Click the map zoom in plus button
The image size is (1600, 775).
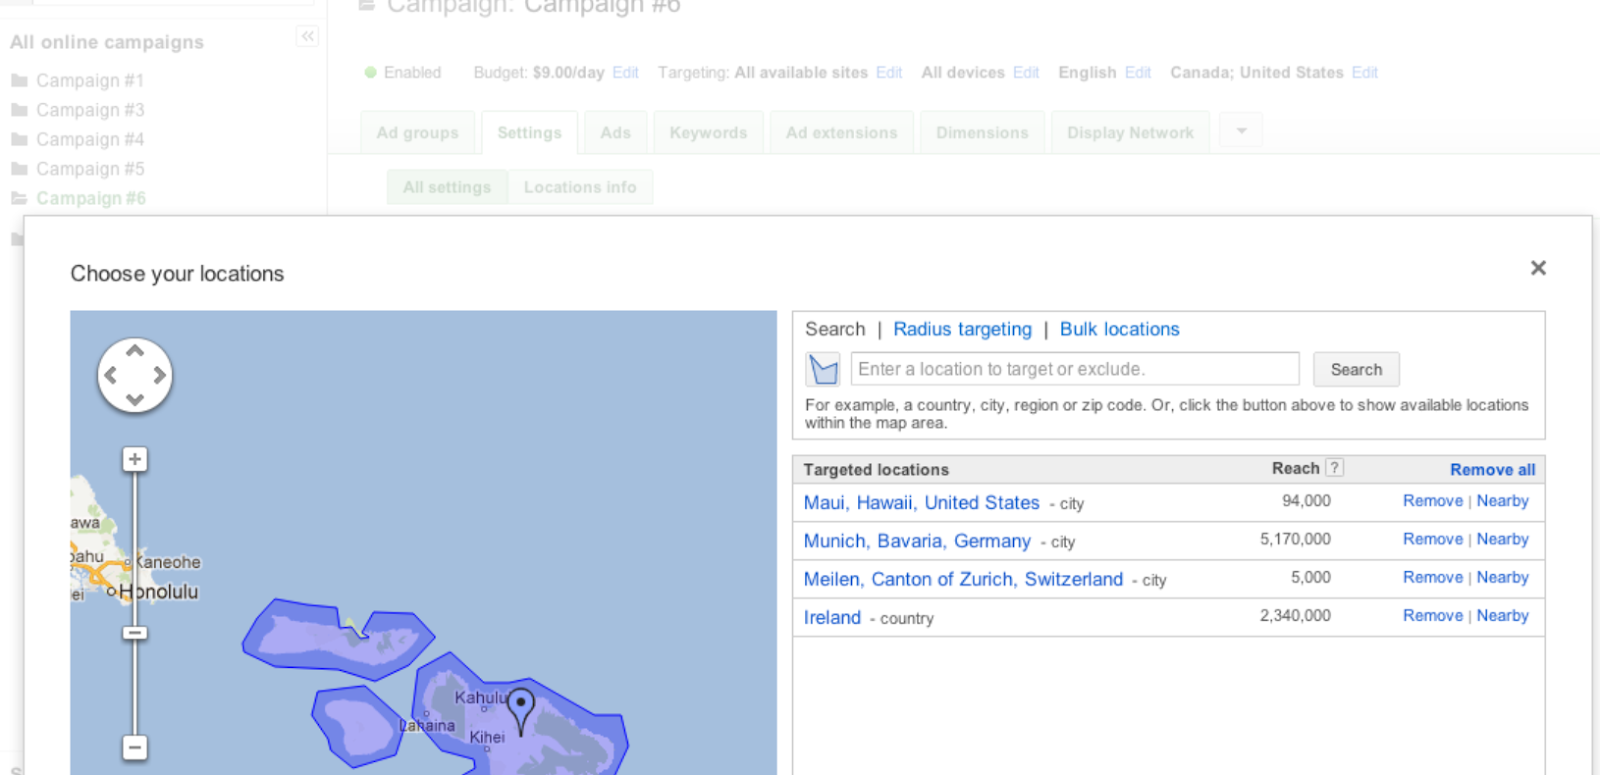[135, 459]
